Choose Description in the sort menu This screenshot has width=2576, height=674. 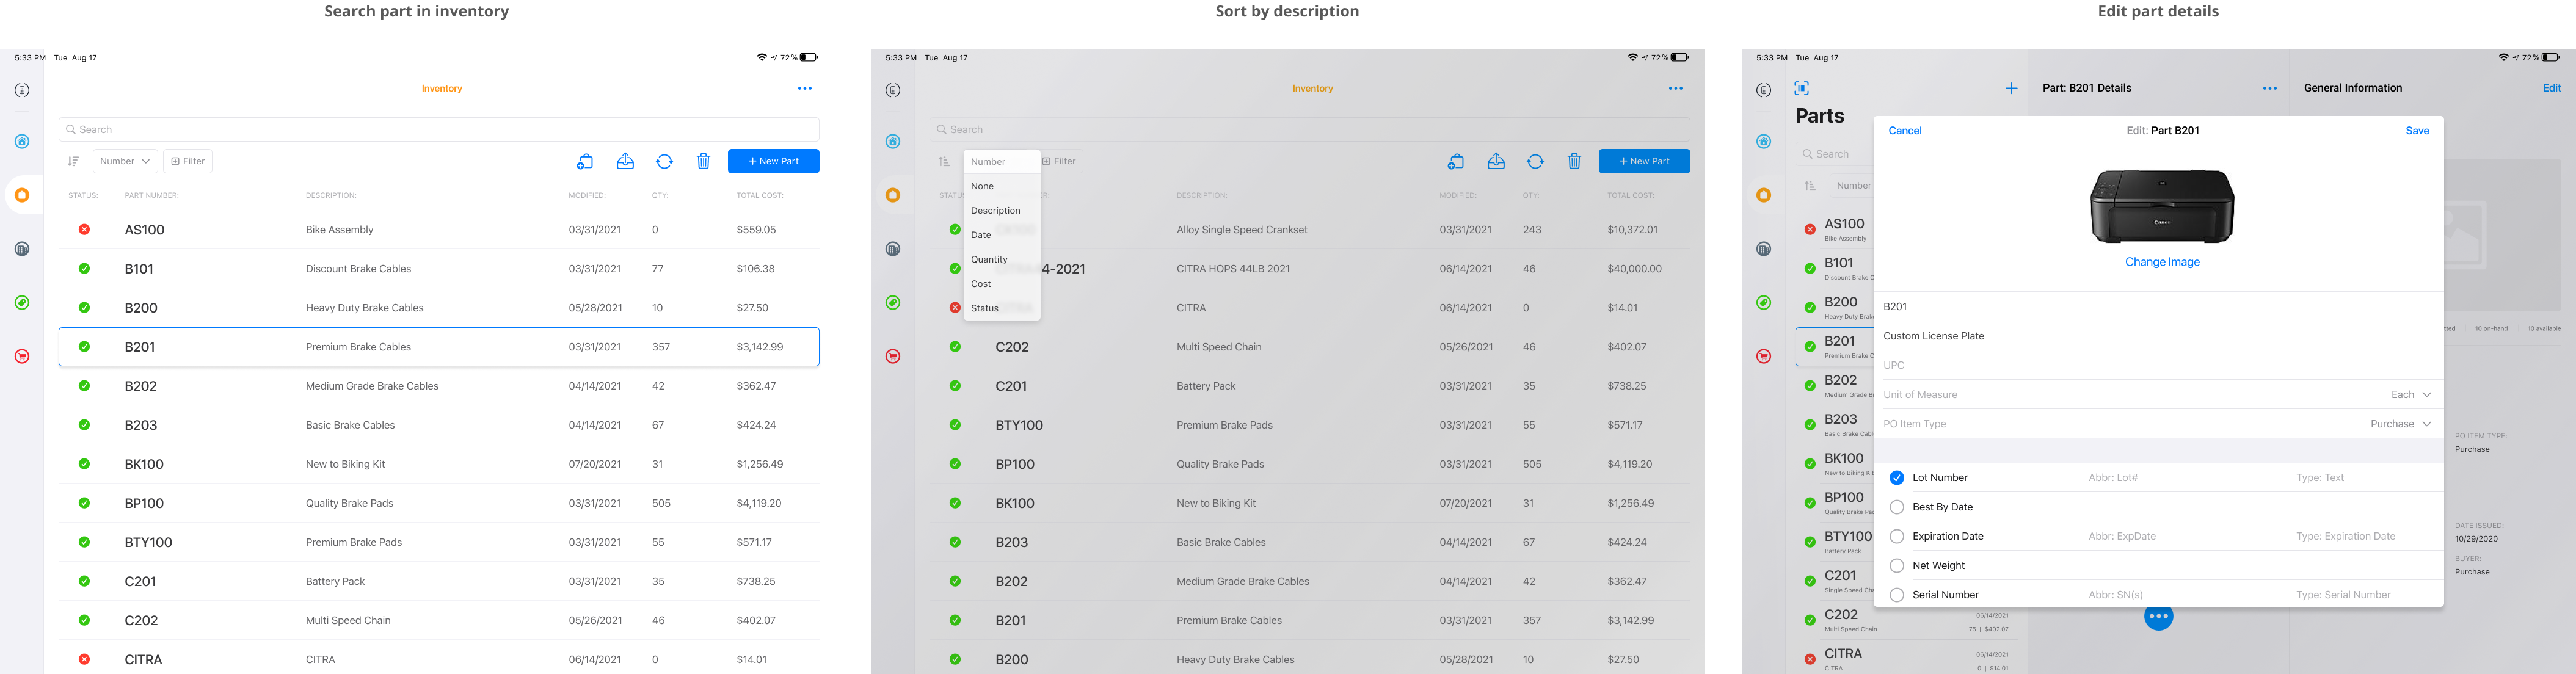tap(995, 211)
